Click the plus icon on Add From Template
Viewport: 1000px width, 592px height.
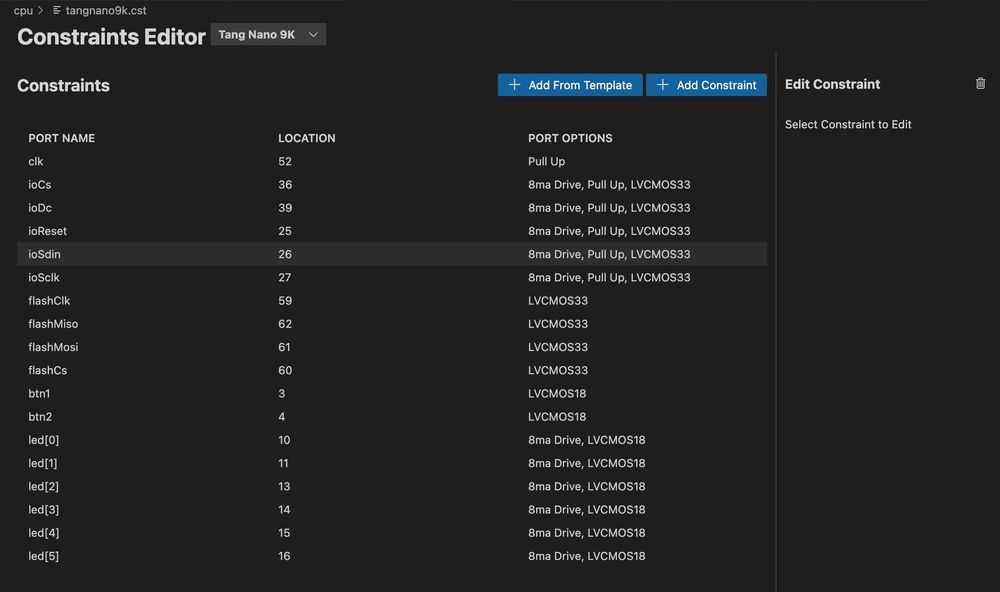pyautogui.click(x=514, y=85)
